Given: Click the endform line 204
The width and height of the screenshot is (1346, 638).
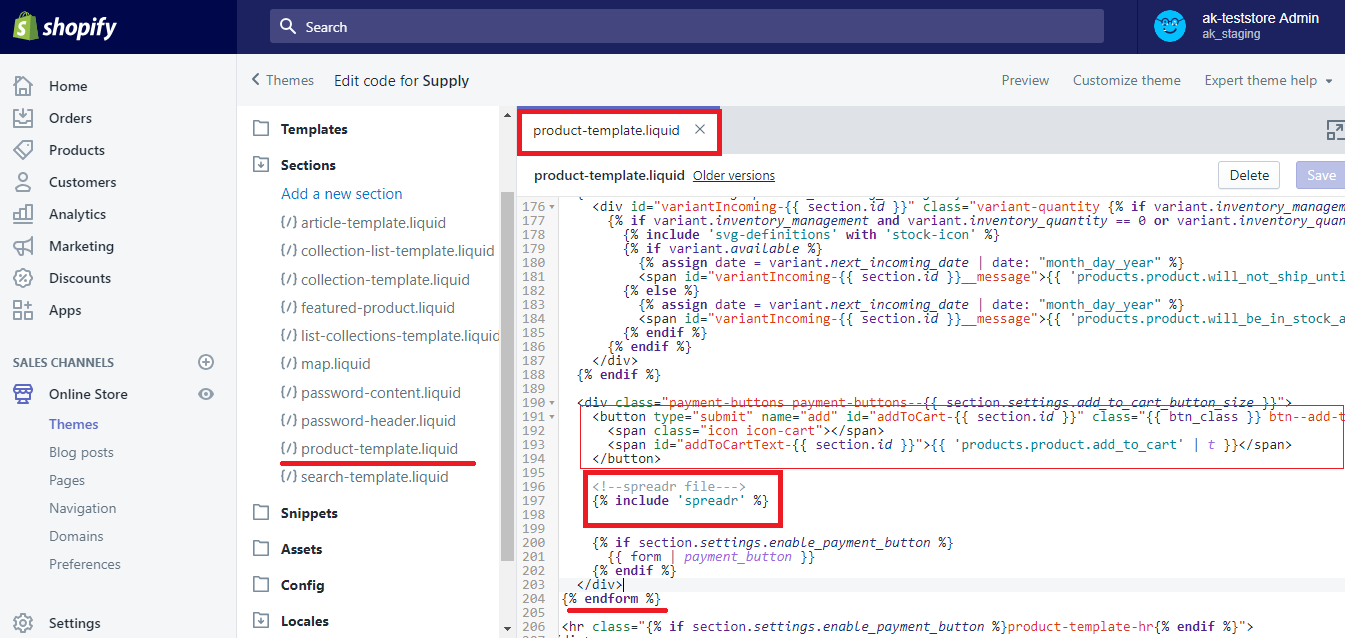Looking at the screenshot, I should point(611,598).
